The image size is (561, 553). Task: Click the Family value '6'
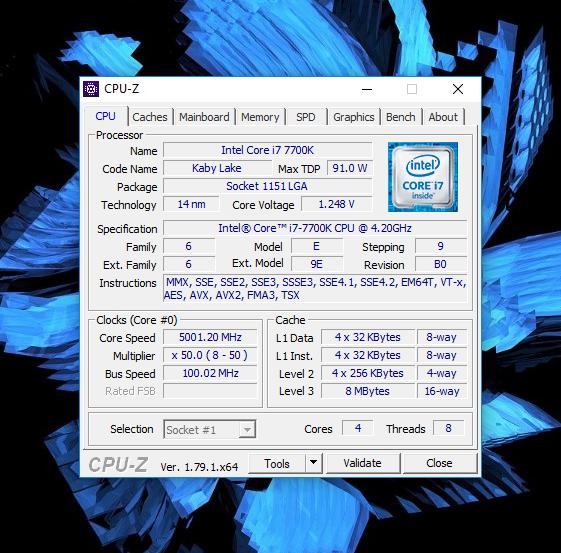coord(189,246)
